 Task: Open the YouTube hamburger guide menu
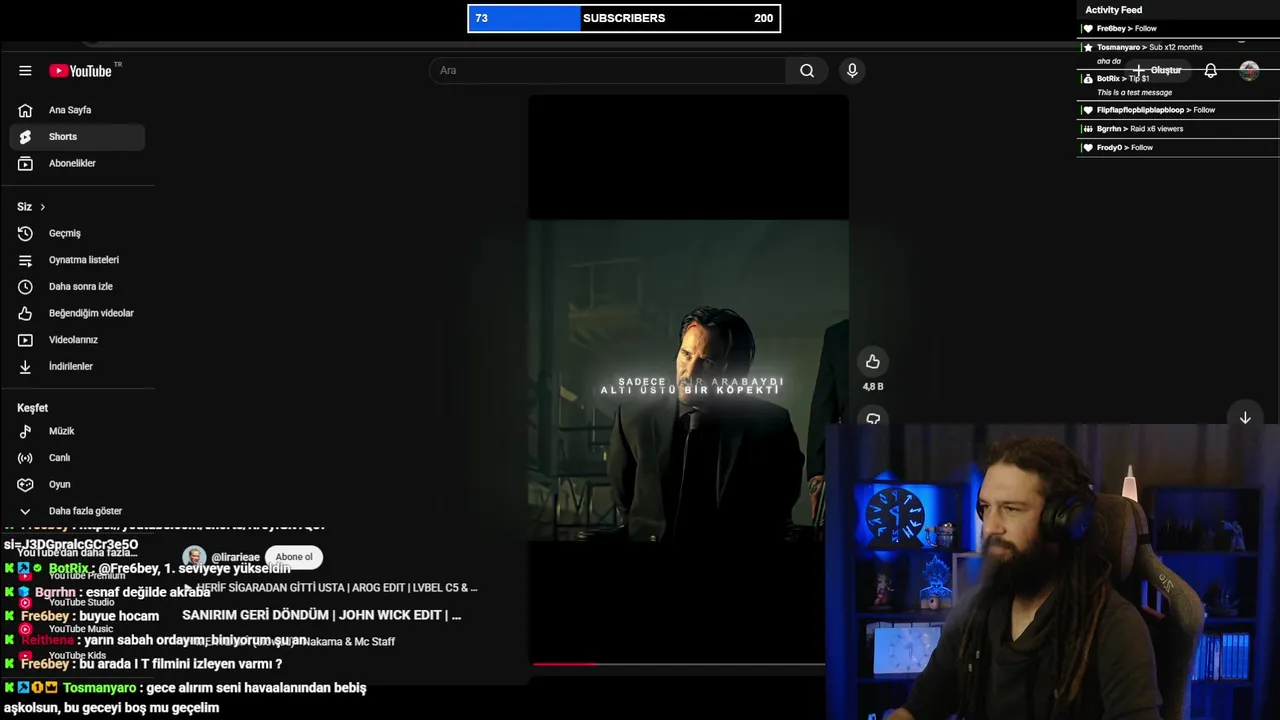[x=25, y=71]
